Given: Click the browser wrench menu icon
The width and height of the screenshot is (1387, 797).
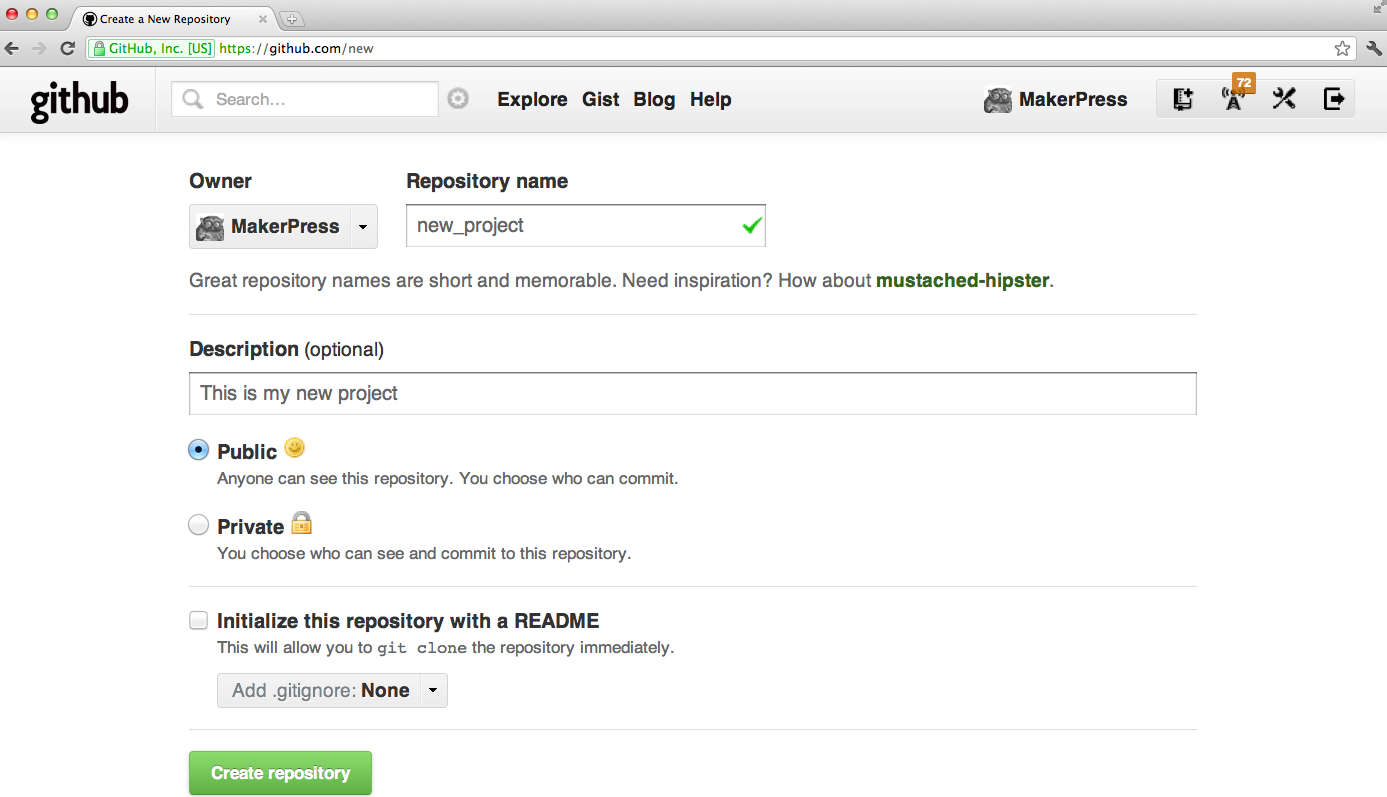Looking at the screenshot, I should [x=1373, y=48].
